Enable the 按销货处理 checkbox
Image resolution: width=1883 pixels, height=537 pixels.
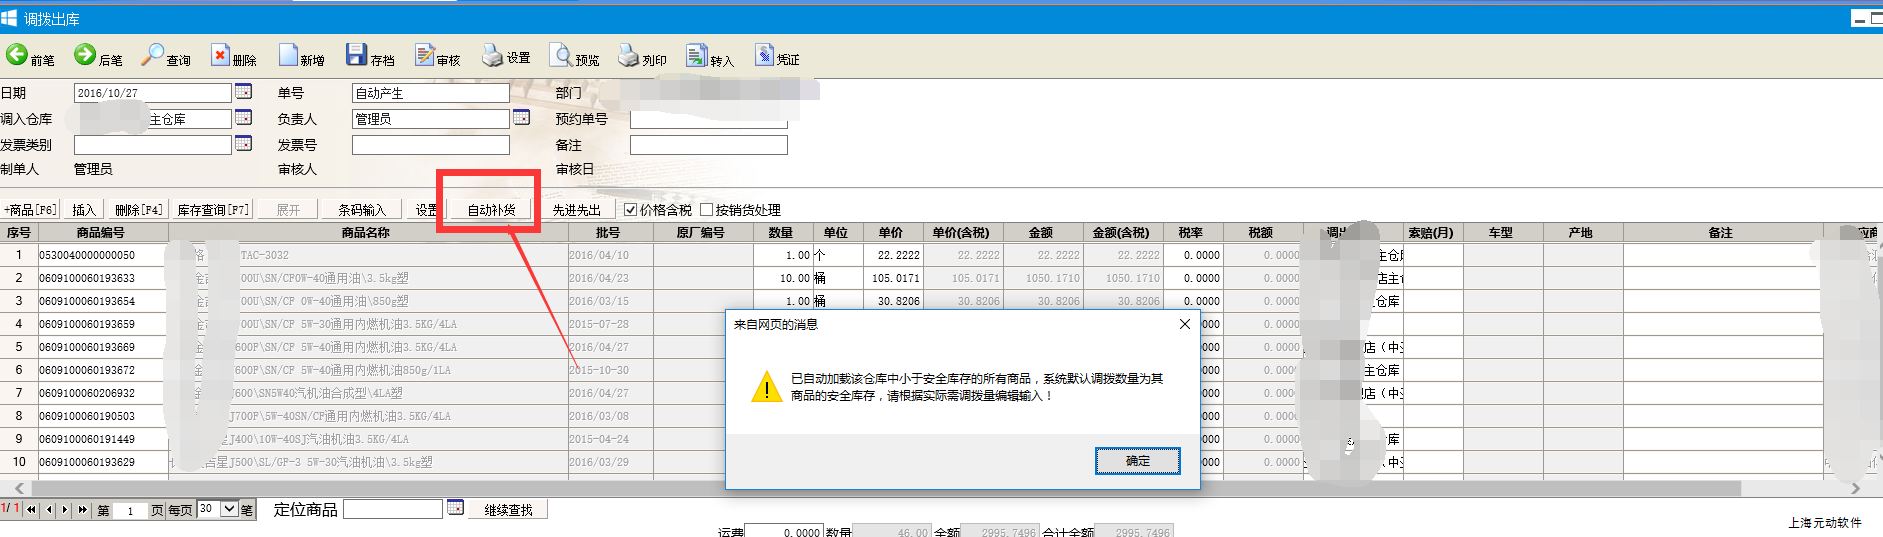click(707, 210)
